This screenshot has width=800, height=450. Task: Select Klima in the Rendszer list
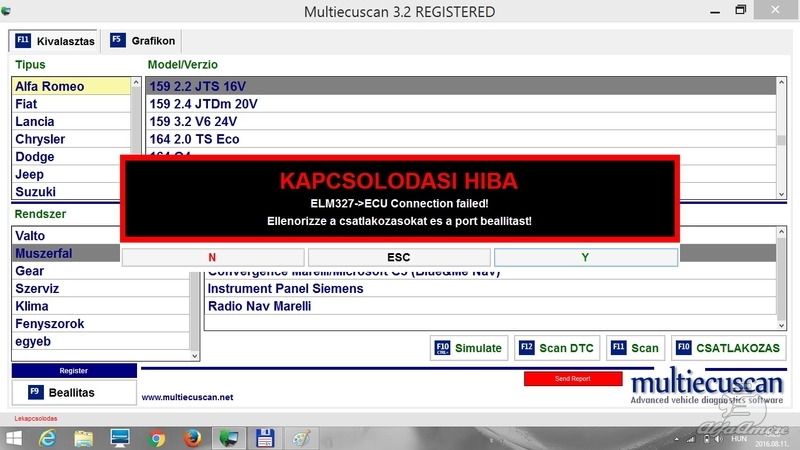101,306
